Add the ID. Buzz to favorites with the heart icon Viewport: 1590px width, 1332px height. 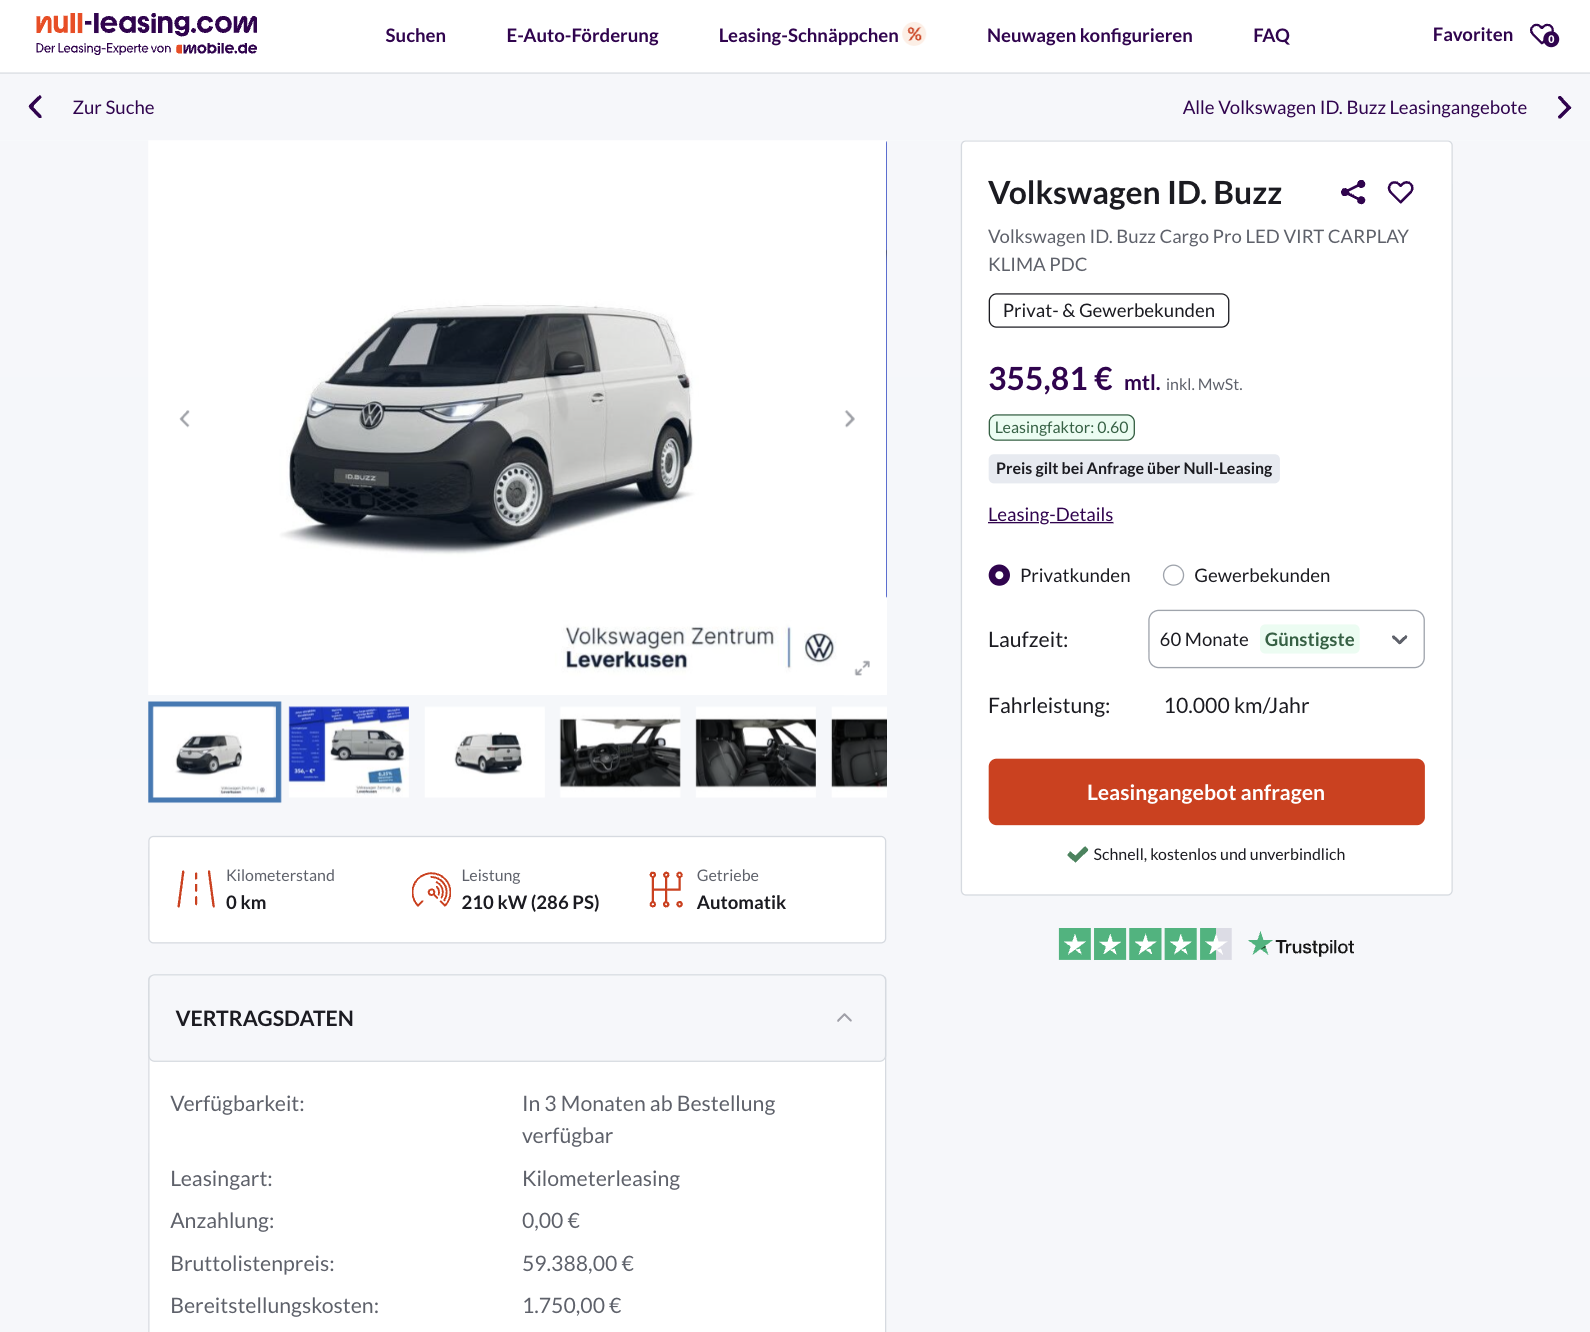(1400, 192)
